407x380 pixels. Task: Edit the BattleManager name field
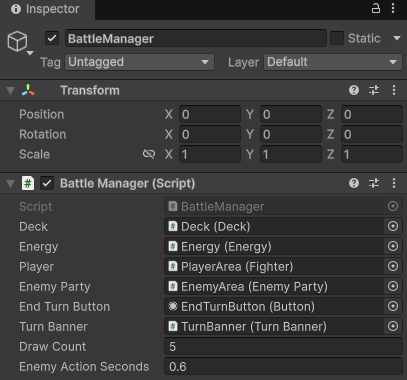[196, 38]
